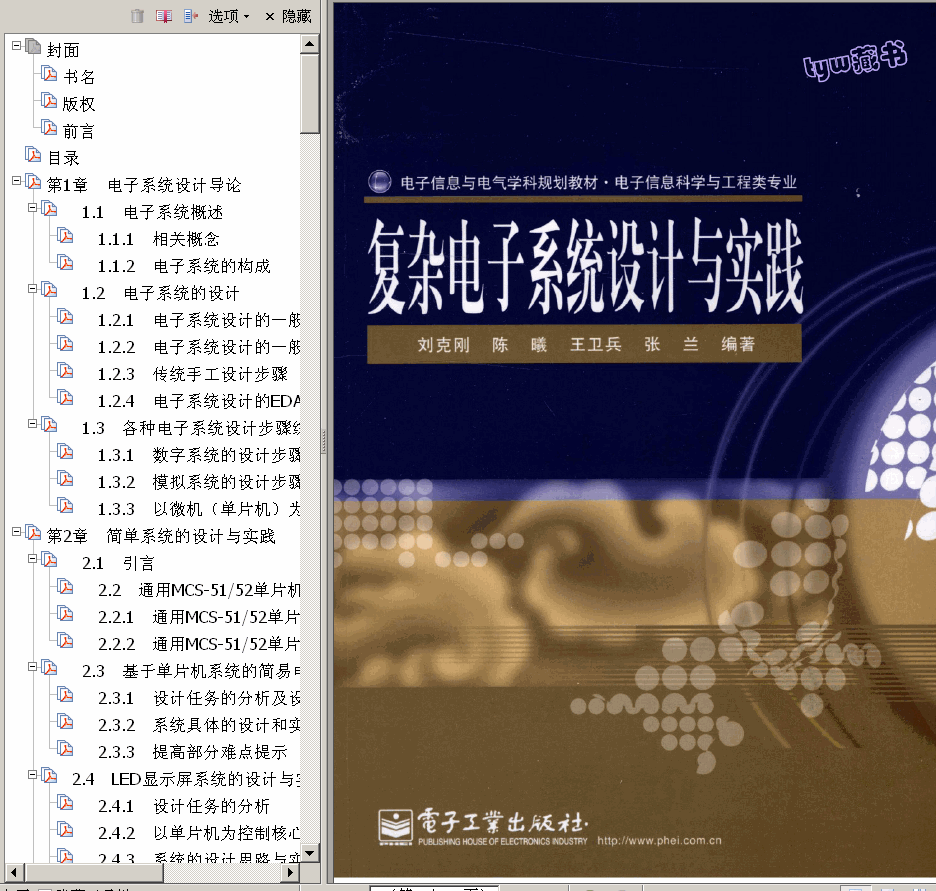This screenshot has height=891, width=936.
Task: Click the horizontal scrollbar thumb in bookmarks
Action: click(94, 872)
